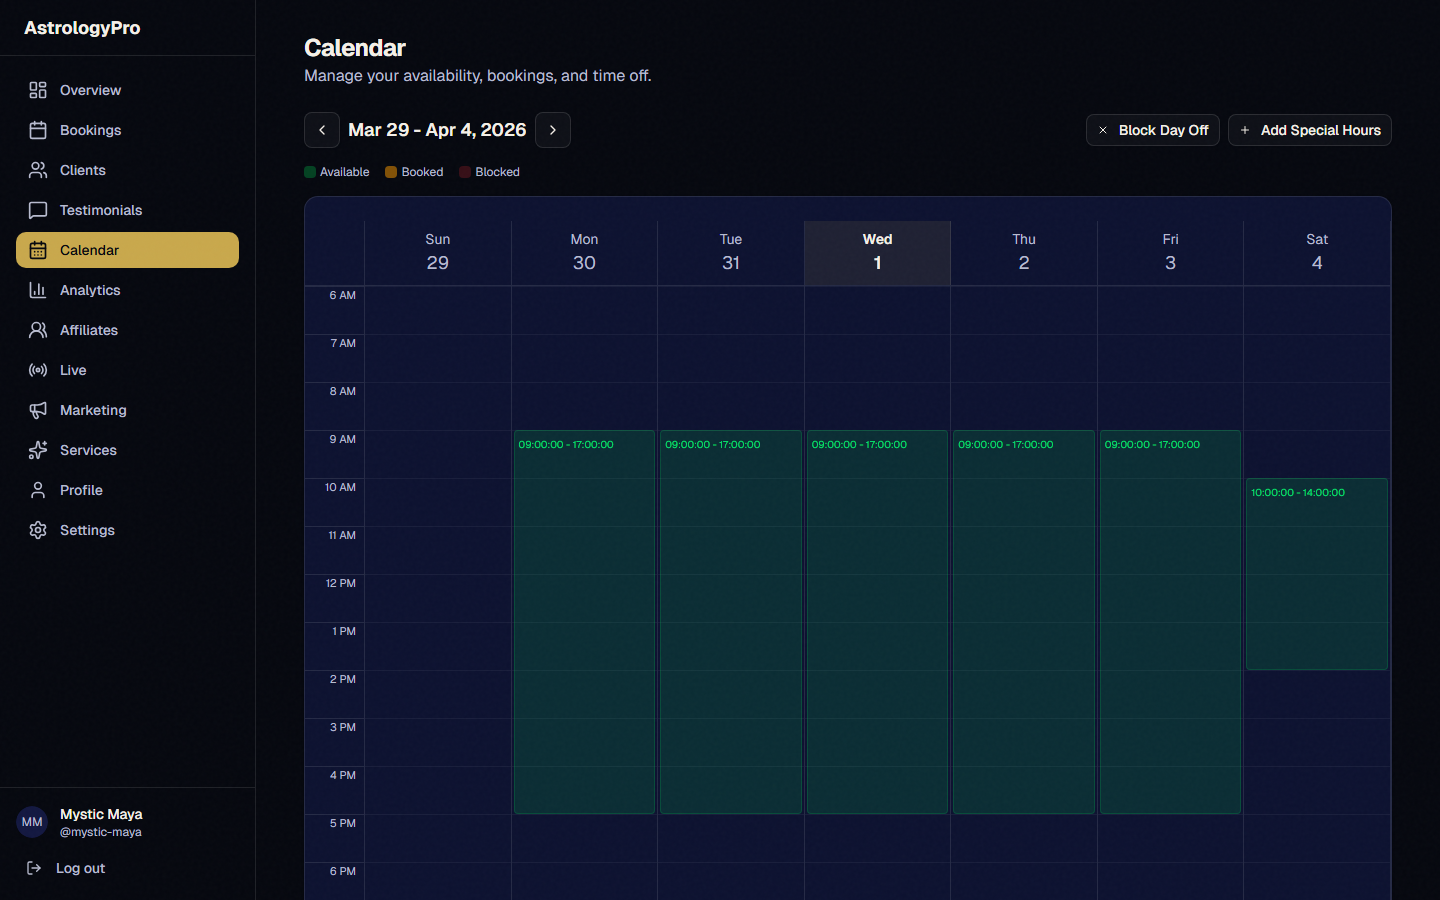Select the Affiliates icon in sidebar

[38, 330]
